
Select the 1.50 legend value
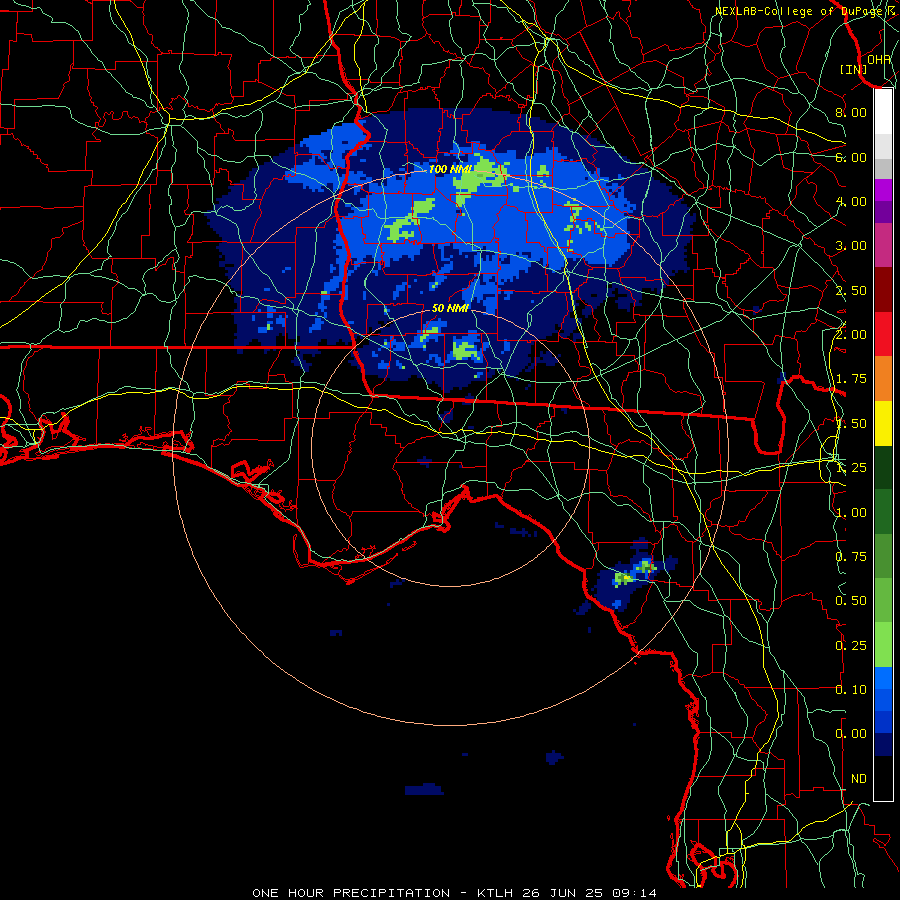pyautogui.click(x=851, y=424)
